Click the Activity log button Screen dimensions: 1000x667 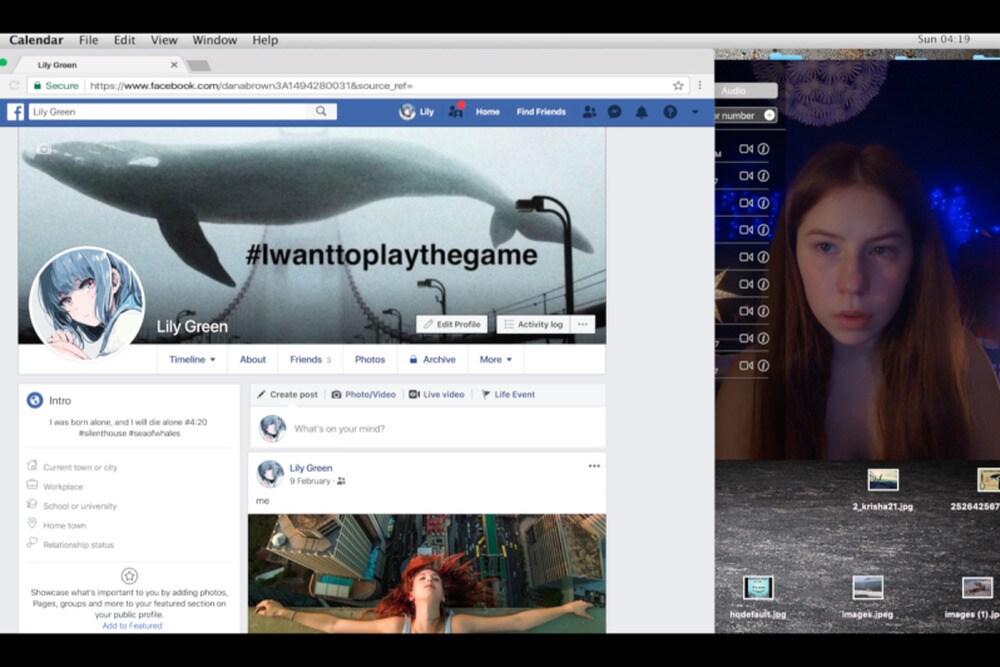(534, 324)
